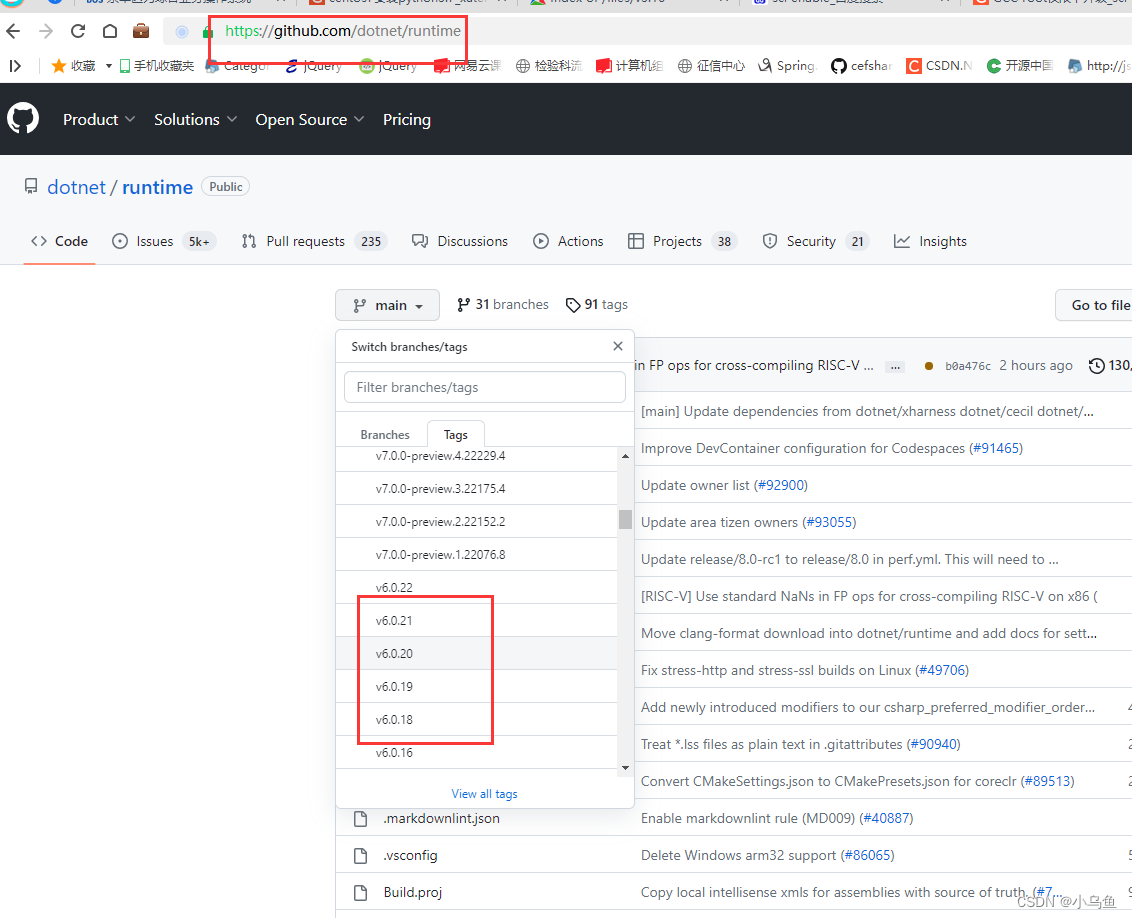
Task: Switch to the Branches tab in the dialog
Action: pyautogui.click(x=384, y=433)
